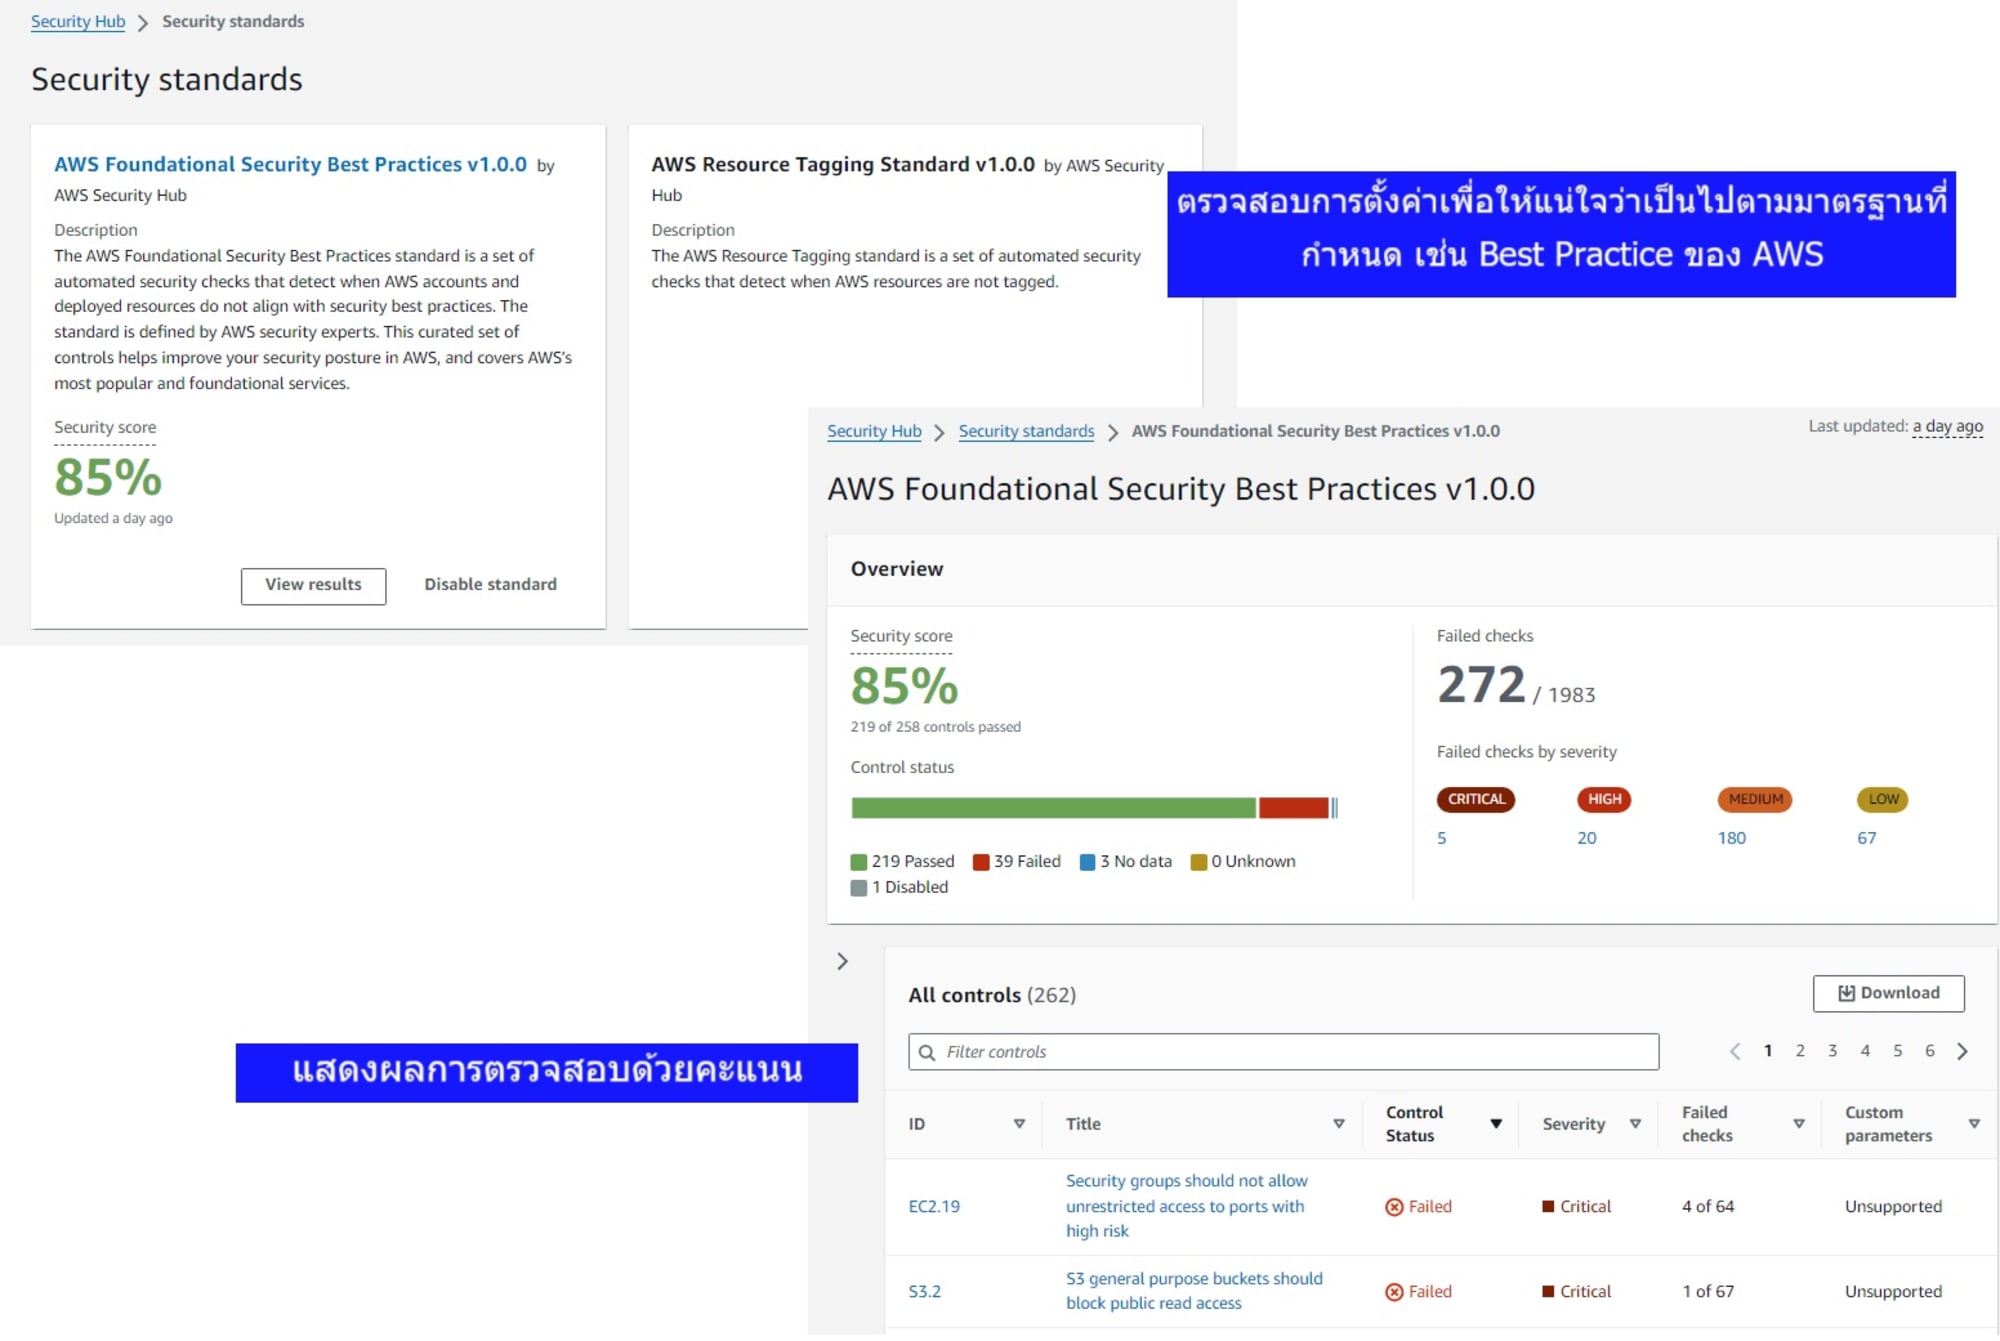Screen dimensions: 2000x1341
Task: Click the download icon in the Download button
Action: (x=1846, y=993)
